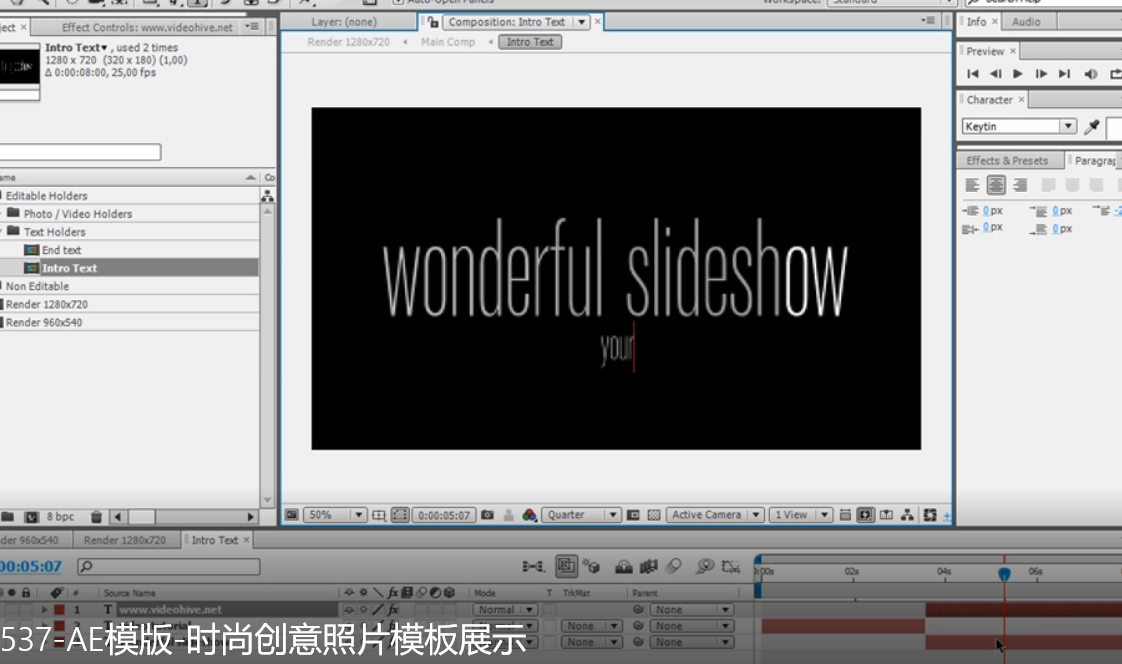Viewport: 1122px width, 664px height.
Task: Open the Mode dropdown for layer 1
Action: (504, 610)
